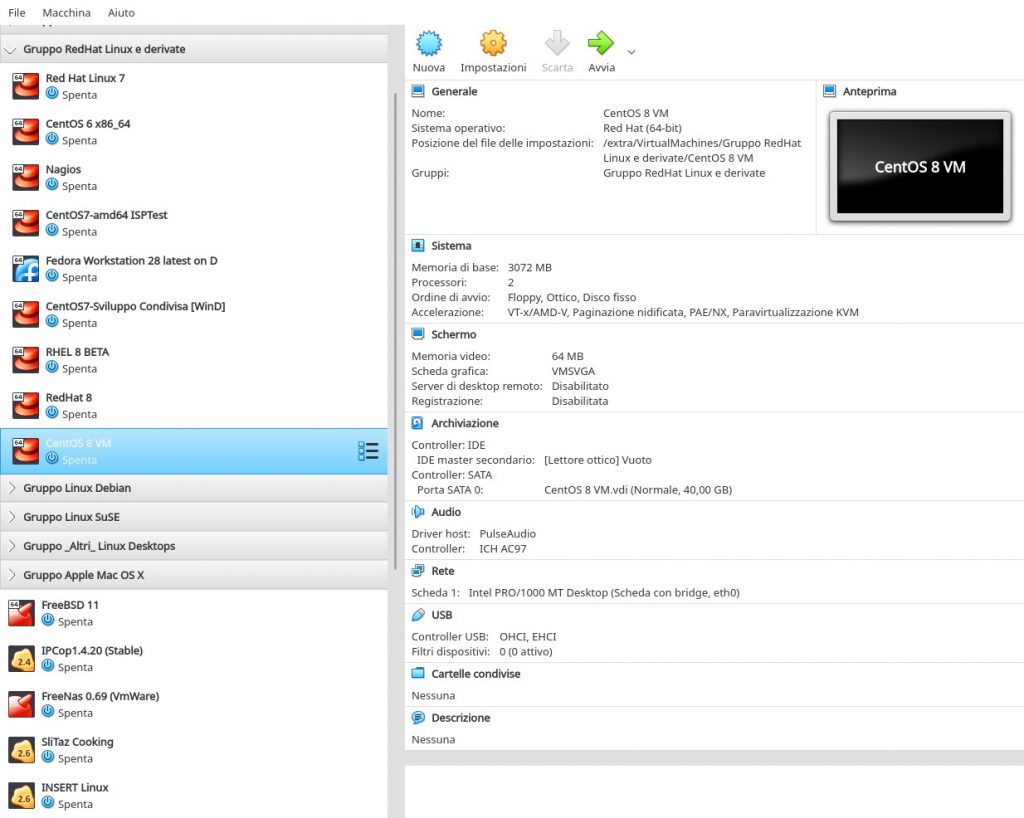Click the VMSVGA graphics card value
The height and width of the screenshot is (818, 1024).
pos(573,371)
